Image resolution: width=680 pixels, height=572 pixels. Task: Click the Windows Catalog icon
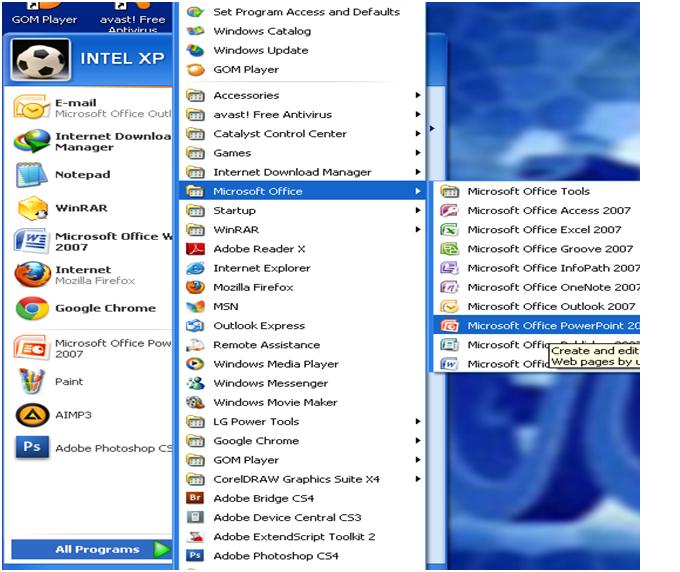click(x=195, y=31)
